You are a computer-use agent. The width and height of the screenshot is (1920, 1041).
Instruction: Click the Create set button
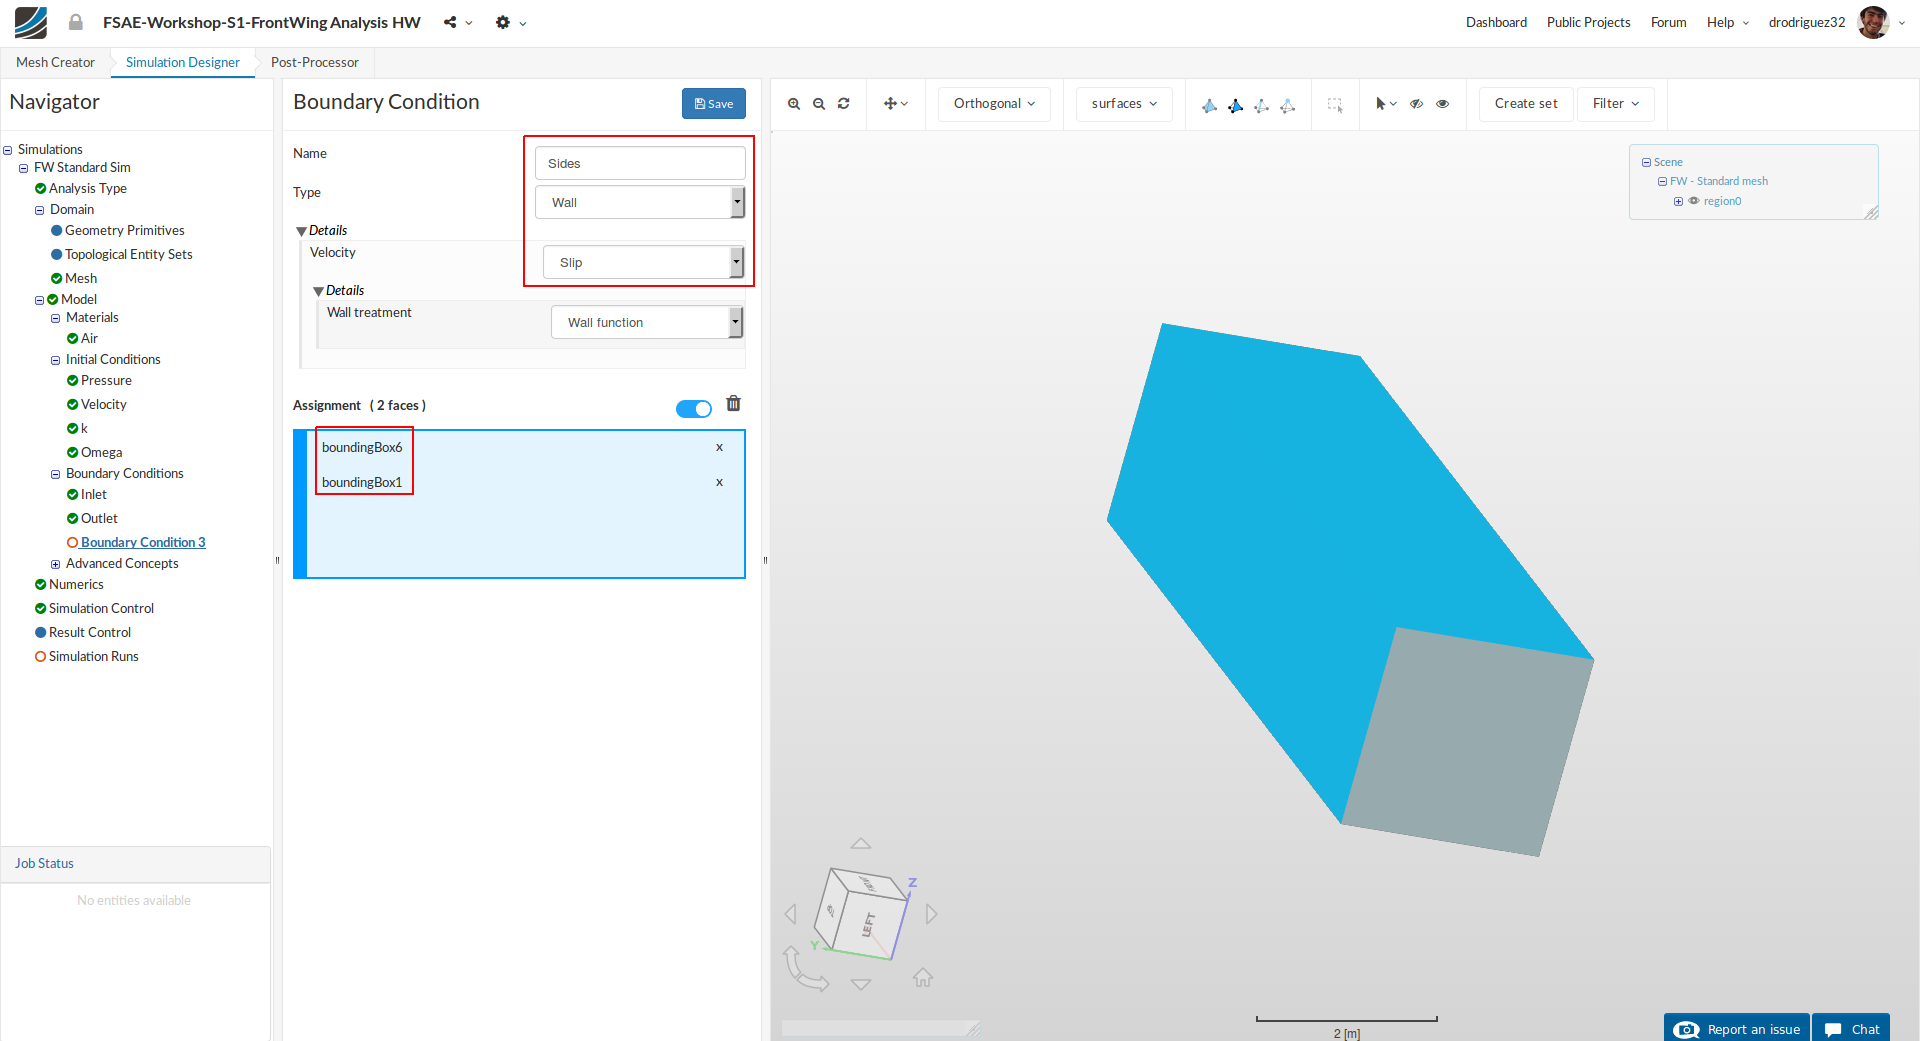1526,104
